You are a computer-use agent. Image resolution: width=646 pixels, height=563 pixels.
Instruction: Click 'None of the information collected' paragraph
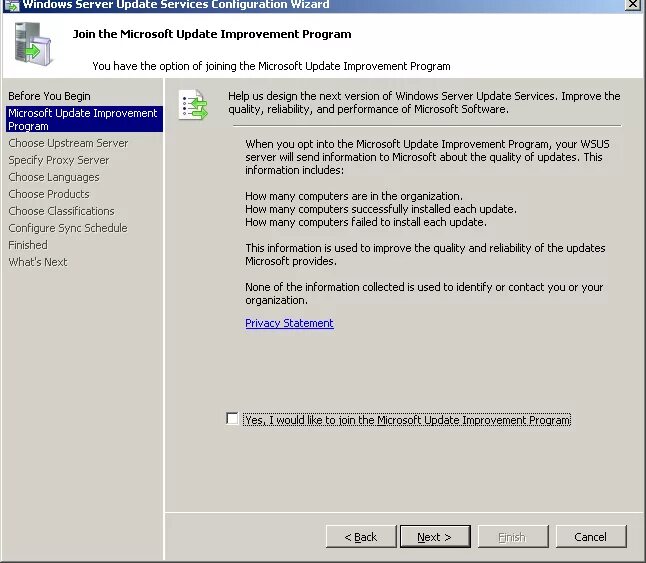[x=424, y=294]
